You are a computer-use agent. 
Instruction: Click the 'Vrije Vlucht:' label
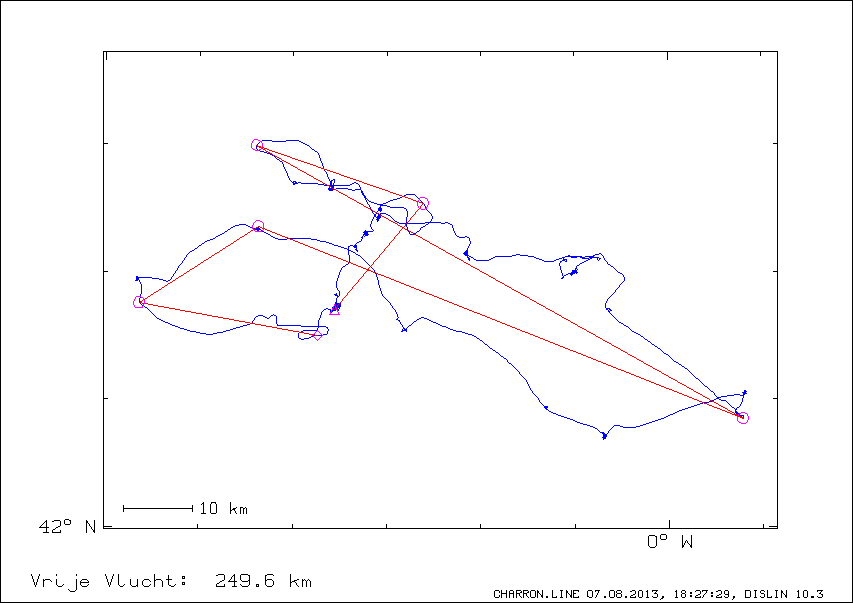click(x=109, y=581)
